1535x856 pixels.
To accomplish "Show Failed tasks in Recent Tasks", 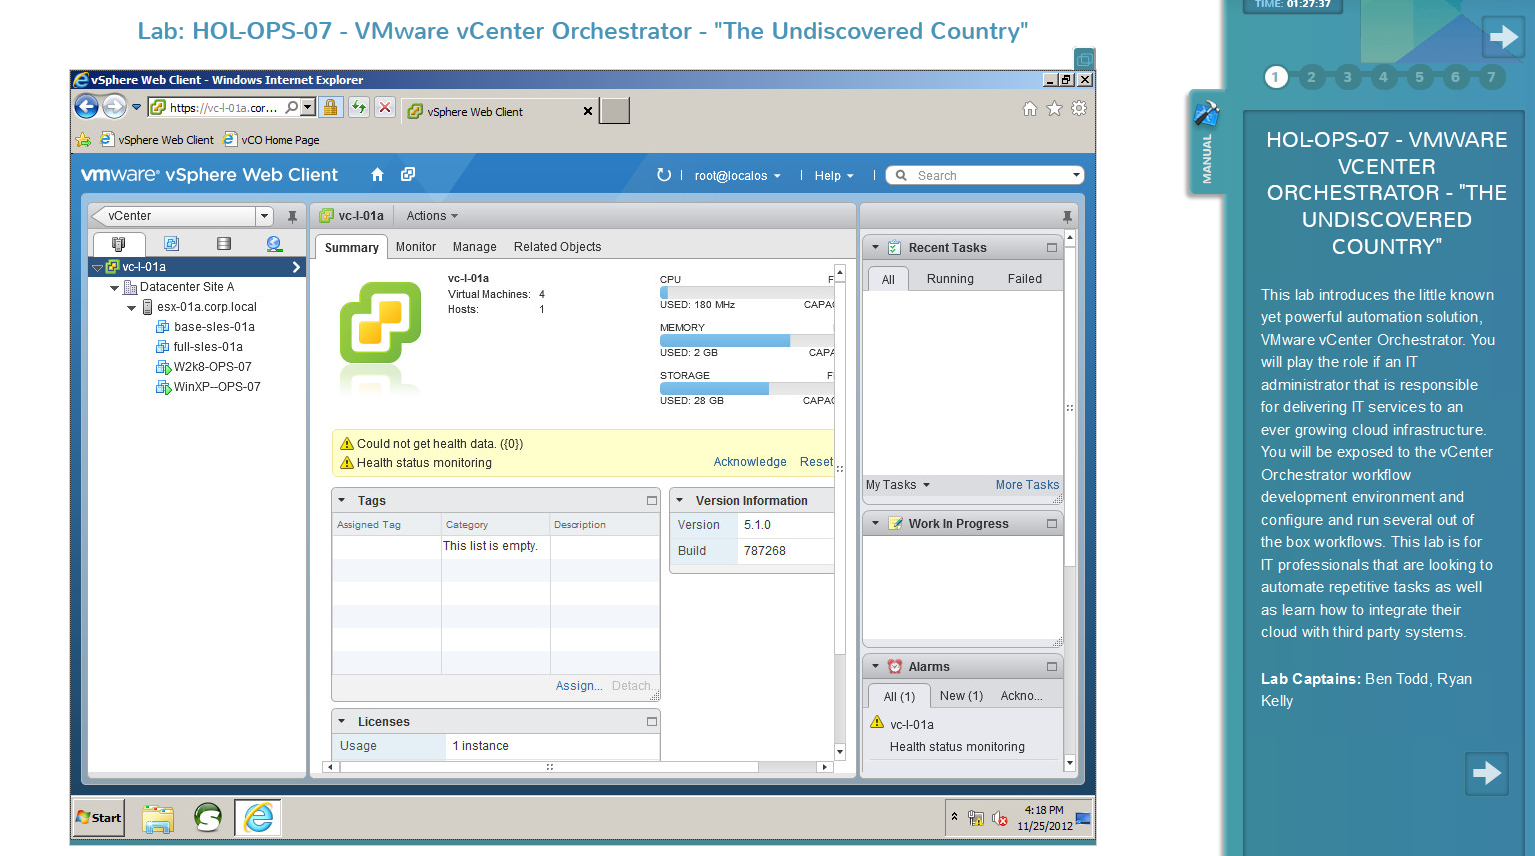I will [1025, 278].
